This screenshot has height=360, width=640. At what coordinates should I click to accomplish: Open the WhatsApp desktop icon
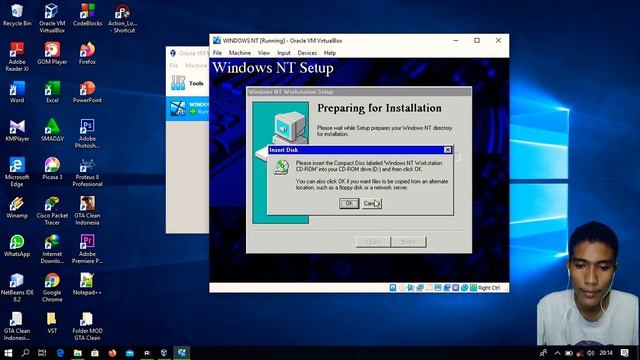pos(17,246)
